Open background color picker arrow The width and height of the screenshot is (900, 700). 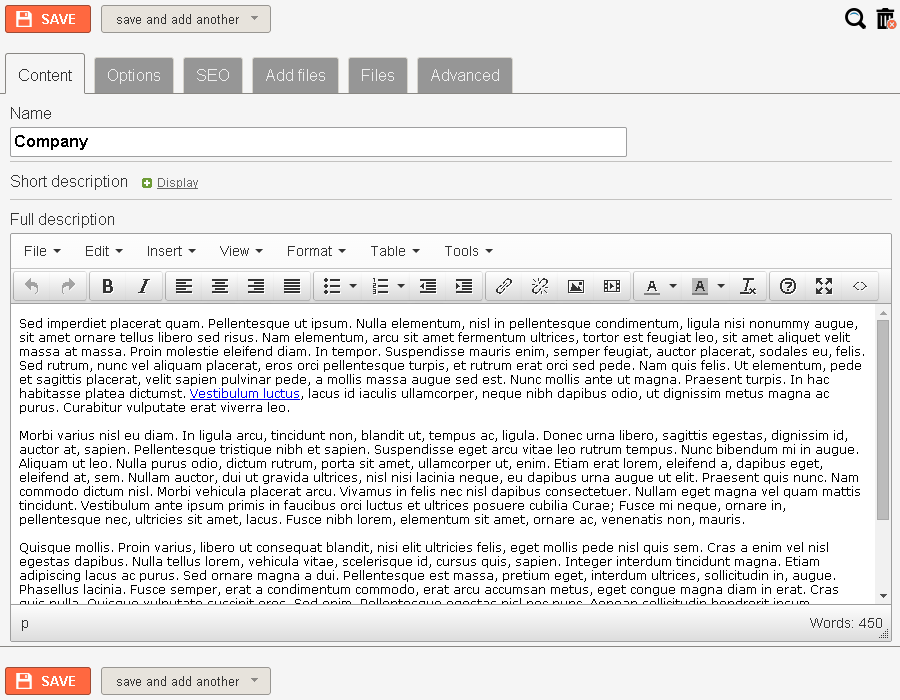(x=721, y=286)
